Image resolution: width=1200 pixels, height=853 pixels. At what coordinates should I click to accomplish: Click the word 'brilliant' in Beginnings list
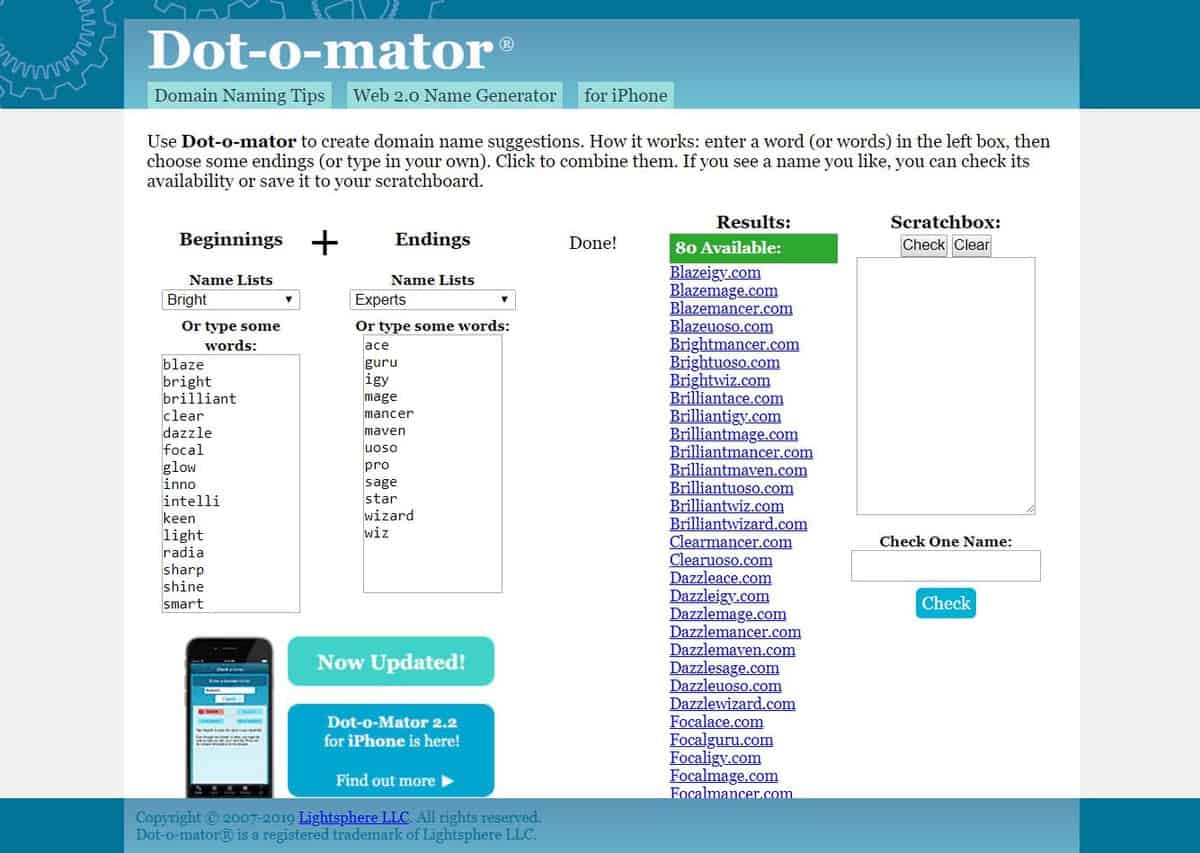200,398
